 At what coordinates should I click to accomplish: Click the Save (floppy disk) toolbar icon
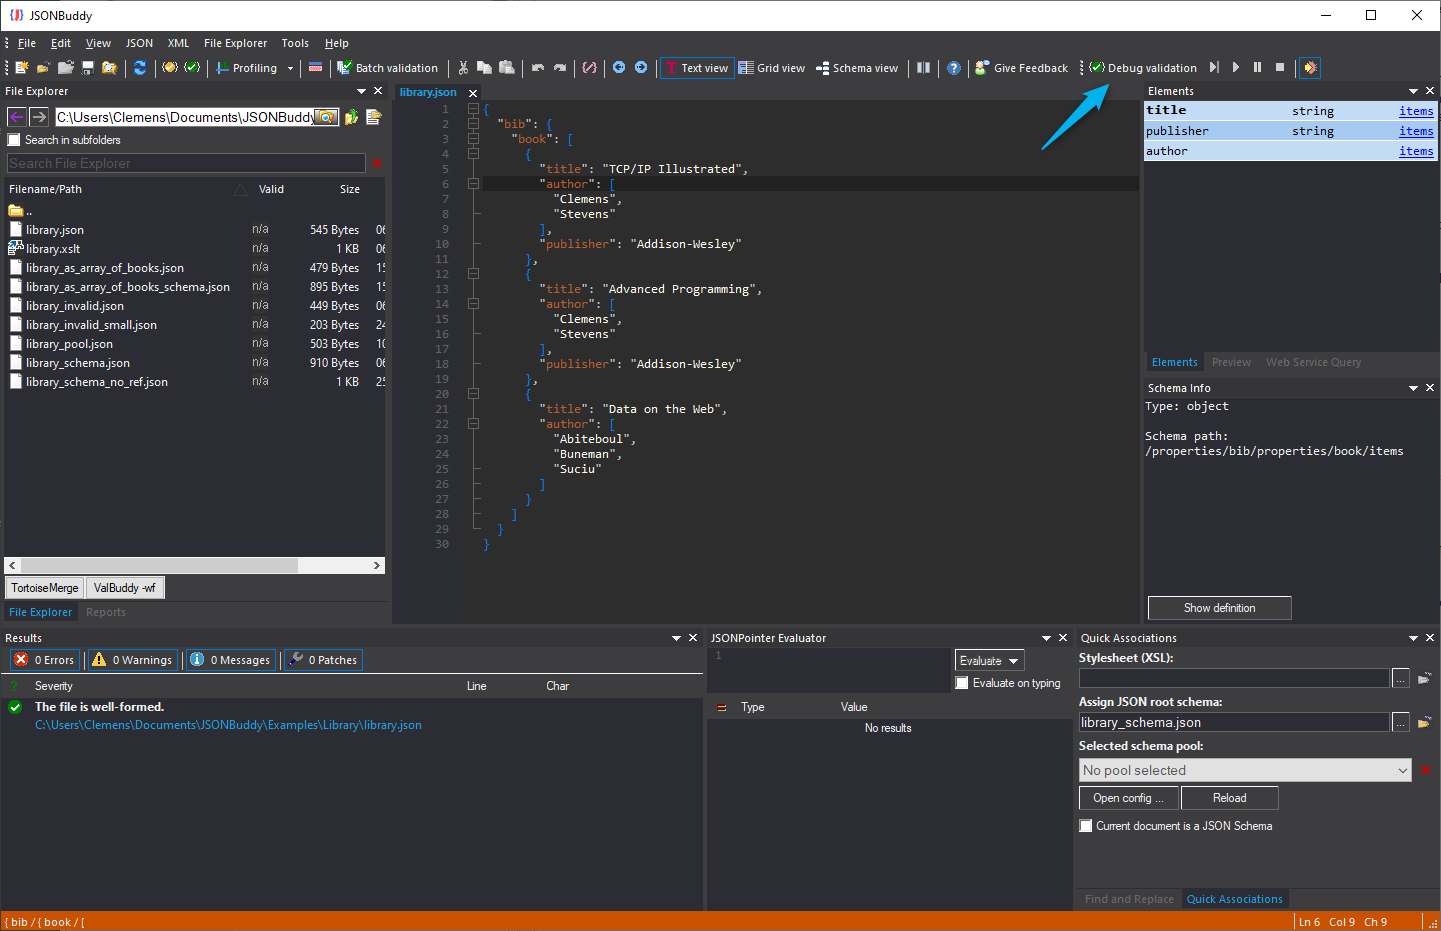(x=87, y=68)
